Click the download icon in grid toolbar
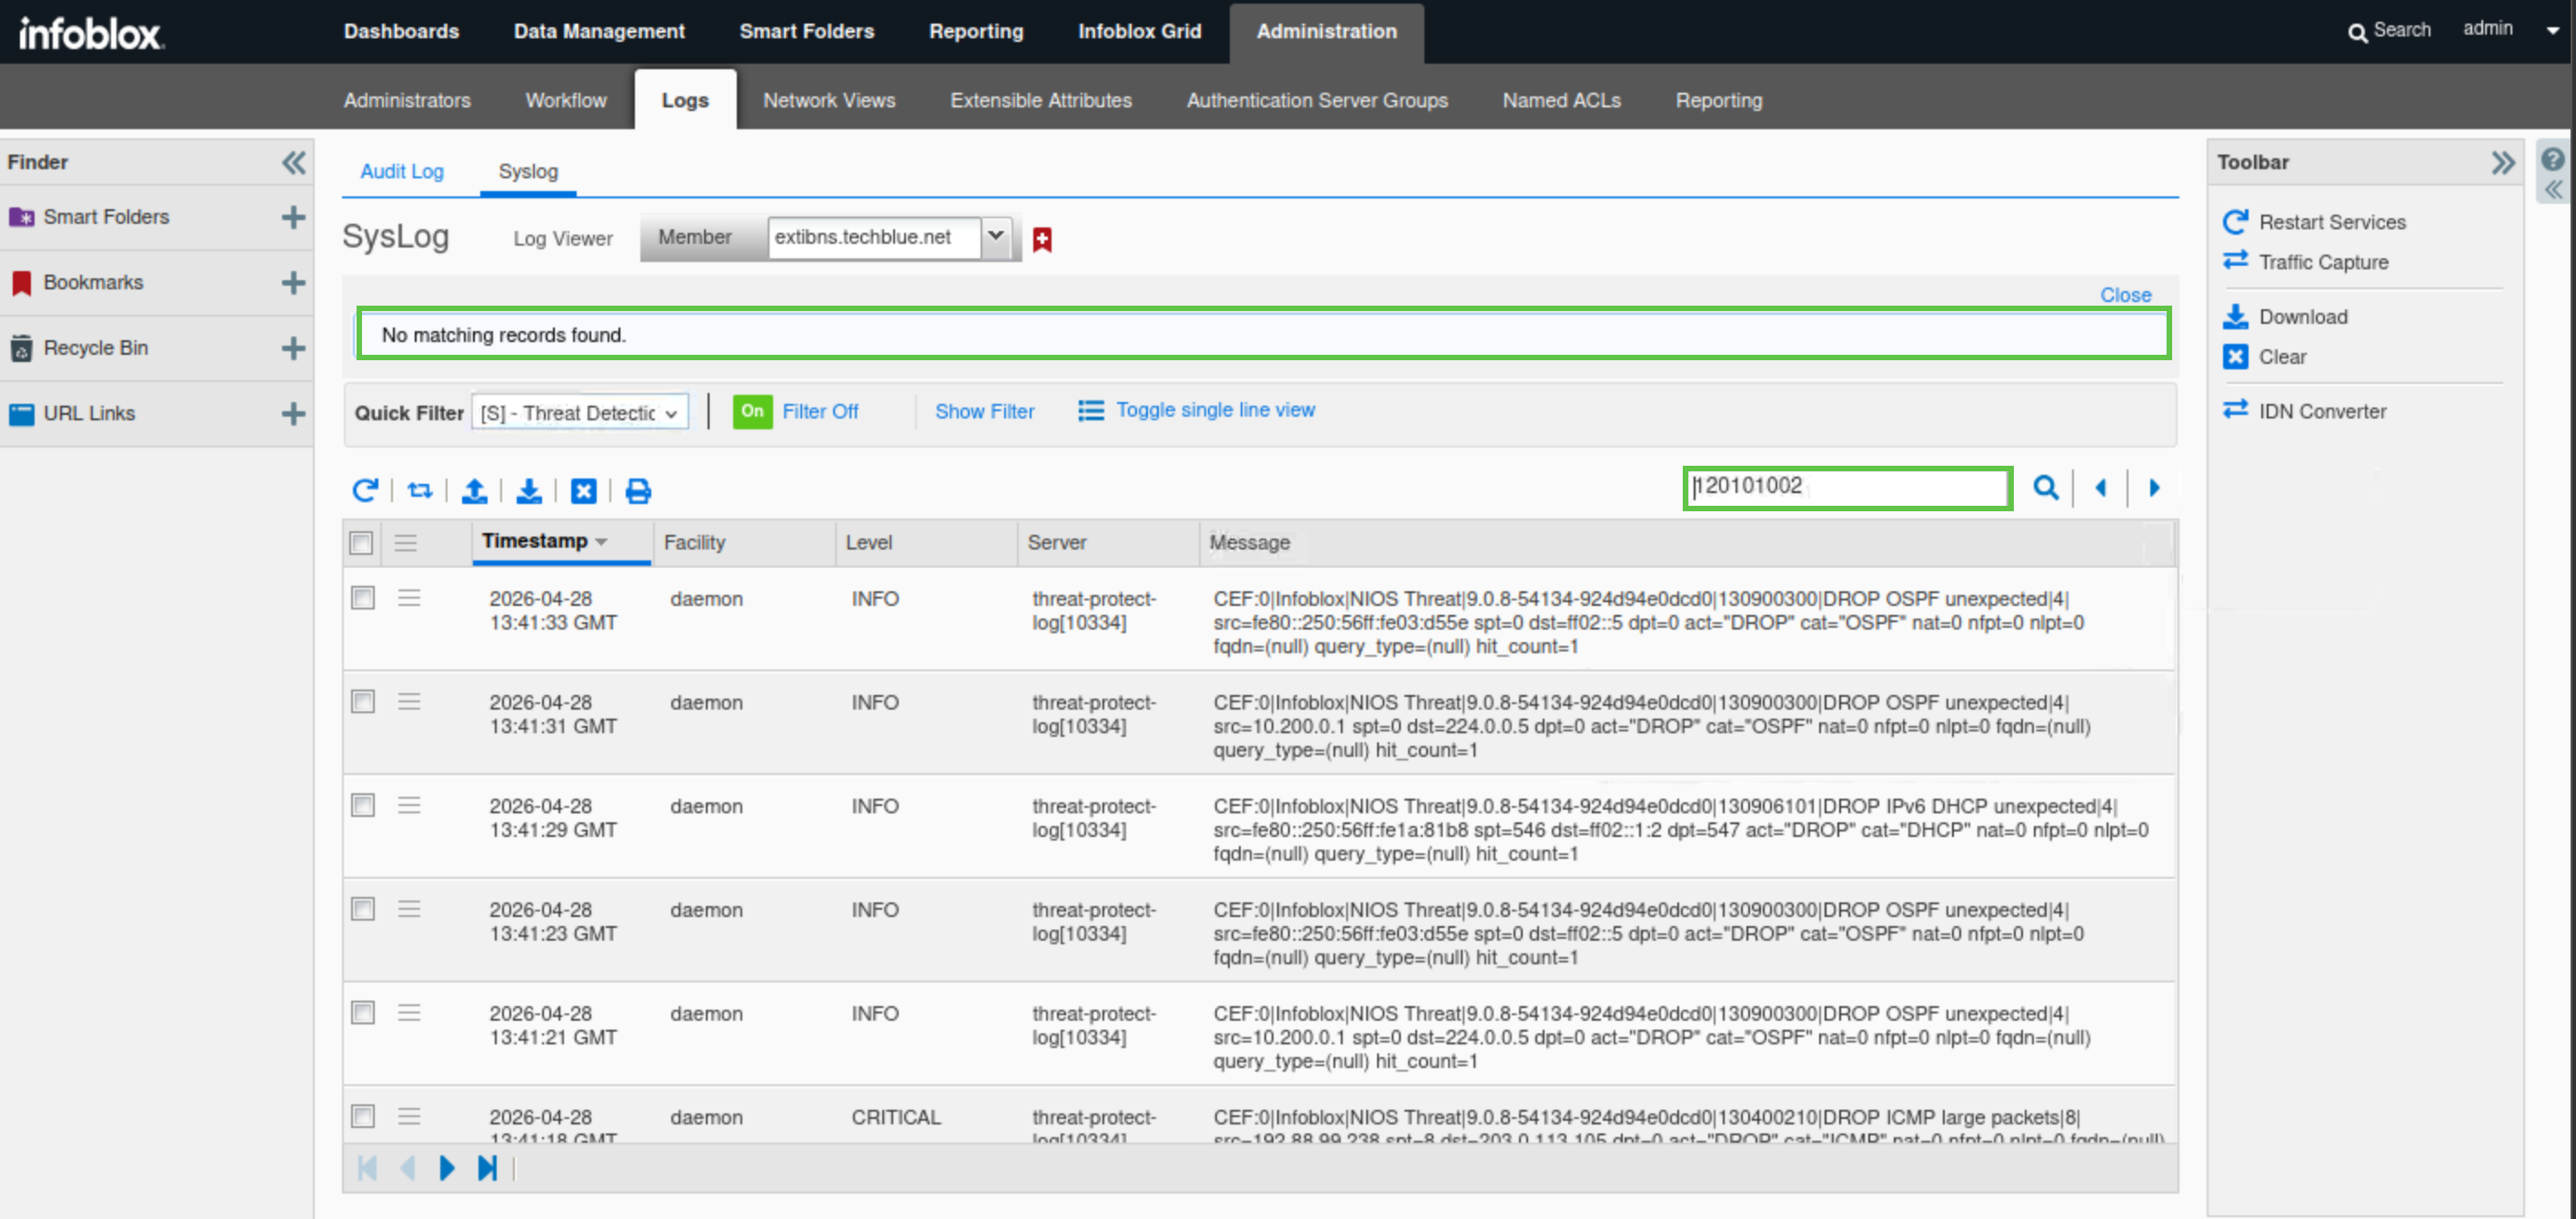Viewport: 2576px width, 1219px height. point(529,490)
